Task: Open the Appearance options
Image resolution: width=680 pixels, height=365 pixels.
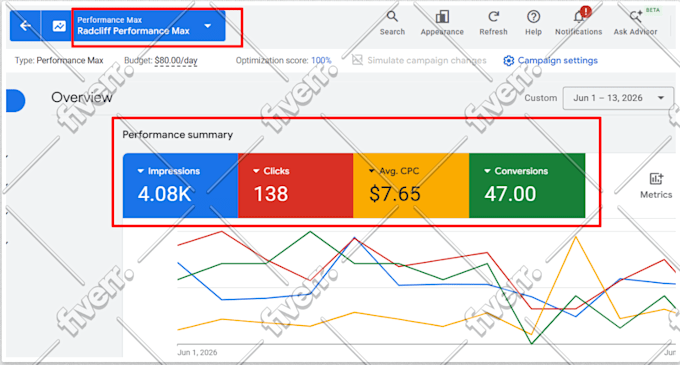Action: pyautogui.click(x=442, y=23)
